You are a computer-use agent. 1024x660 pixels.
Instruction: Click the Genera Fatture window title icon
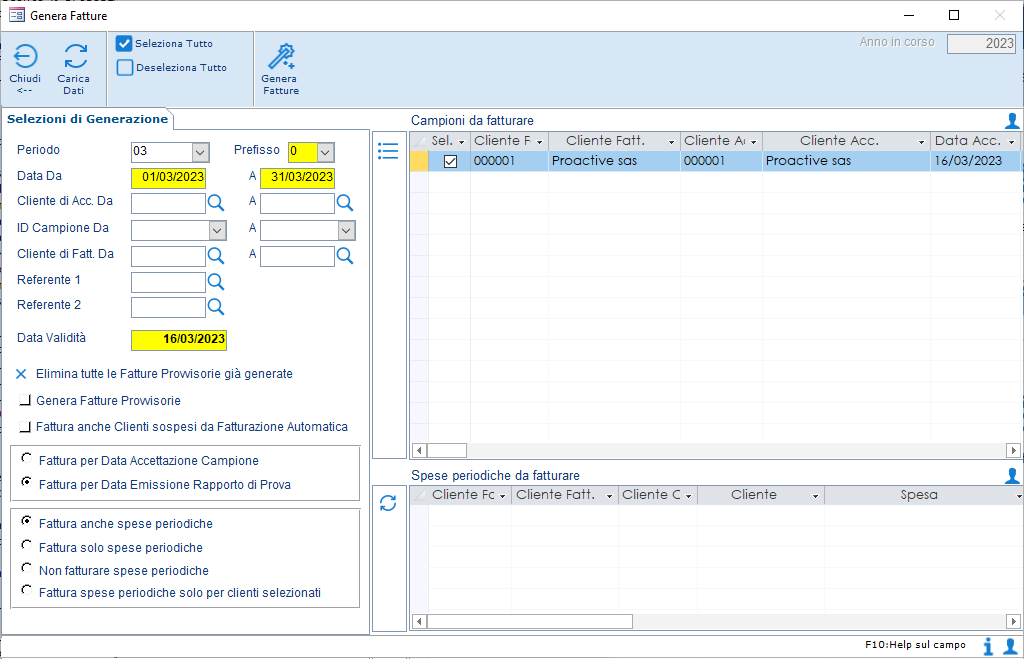click(x=17, y=15)
